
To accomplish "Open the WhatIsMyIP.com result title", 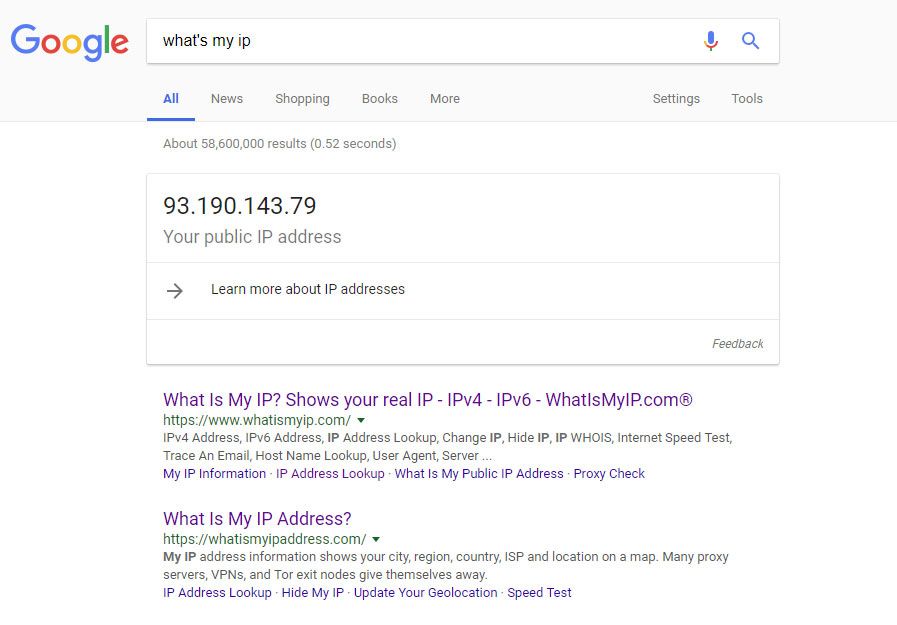I will [427, 400].
